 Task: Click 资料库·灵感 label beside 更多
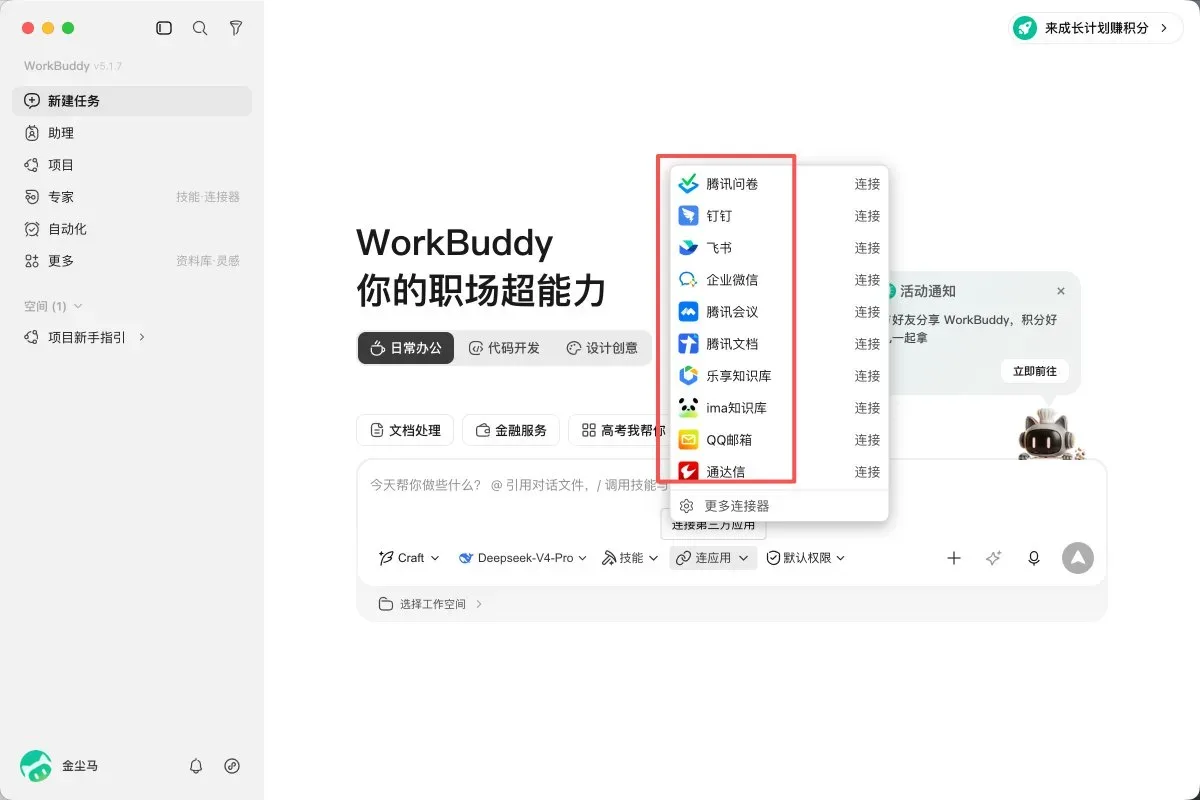(x=208, y=261)
